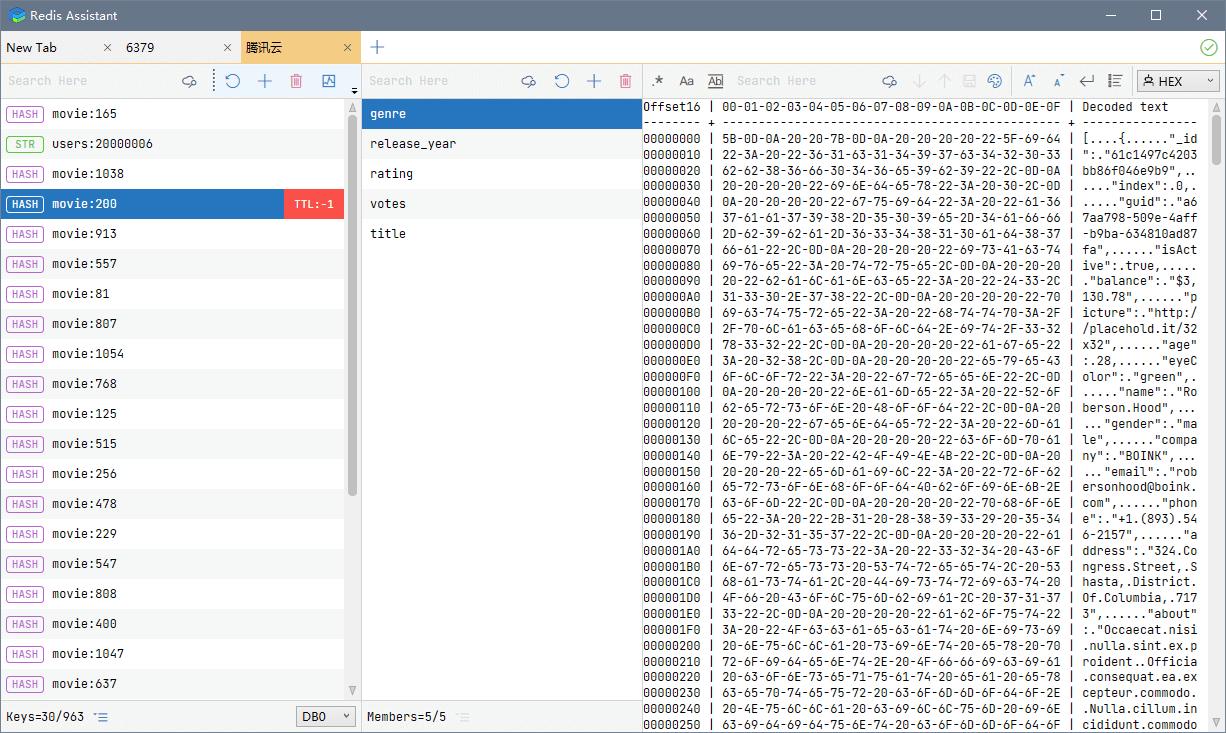Click the Members count list icon
1226x733 pixels.
click(464, 717)
